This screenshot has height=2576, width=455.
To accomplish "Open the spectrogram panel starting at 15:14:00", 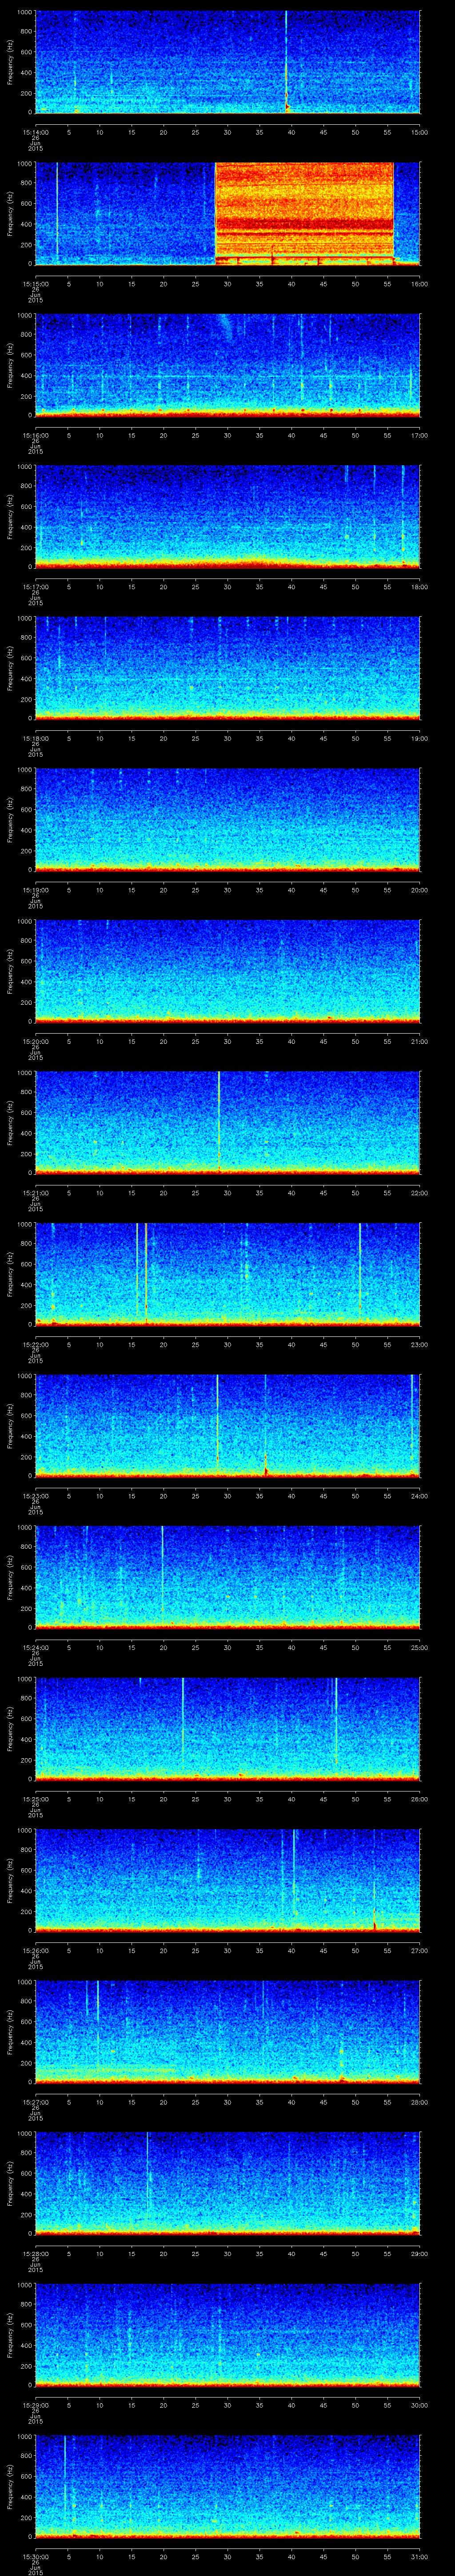I will 228,62.
